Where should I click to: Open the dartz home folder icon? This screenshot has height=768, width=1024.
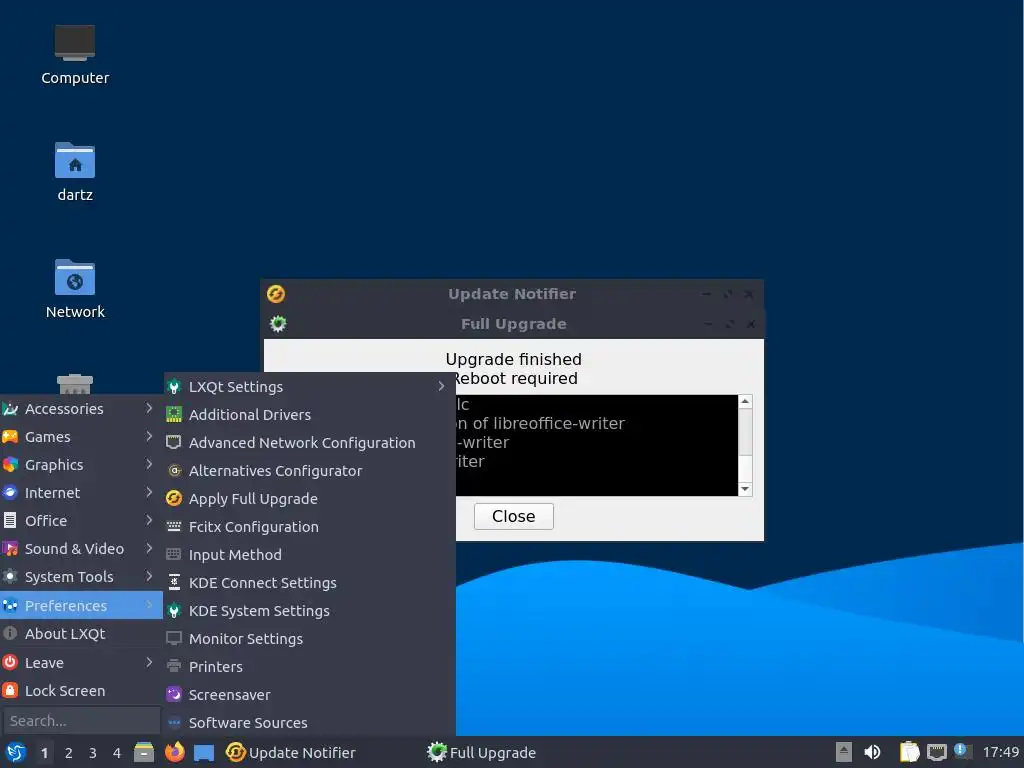pos(74,172)
